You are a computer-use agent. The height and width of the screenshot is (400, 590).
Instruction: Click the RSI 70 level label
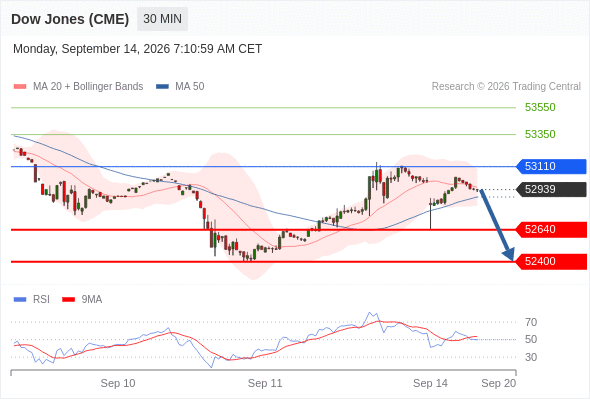[531, 322]
